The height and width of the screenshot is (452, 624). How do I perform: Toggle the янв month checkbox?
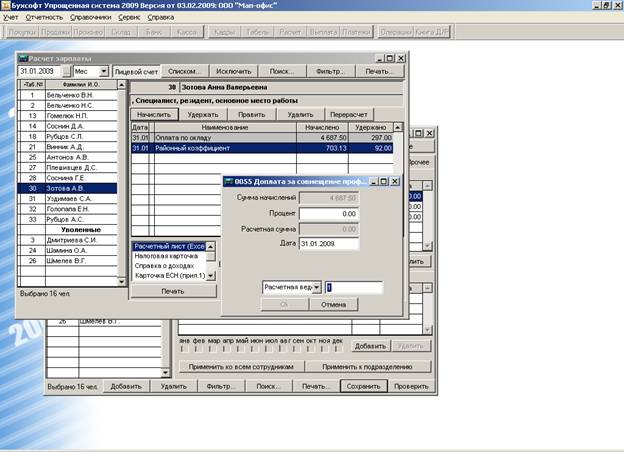point(185,350)
